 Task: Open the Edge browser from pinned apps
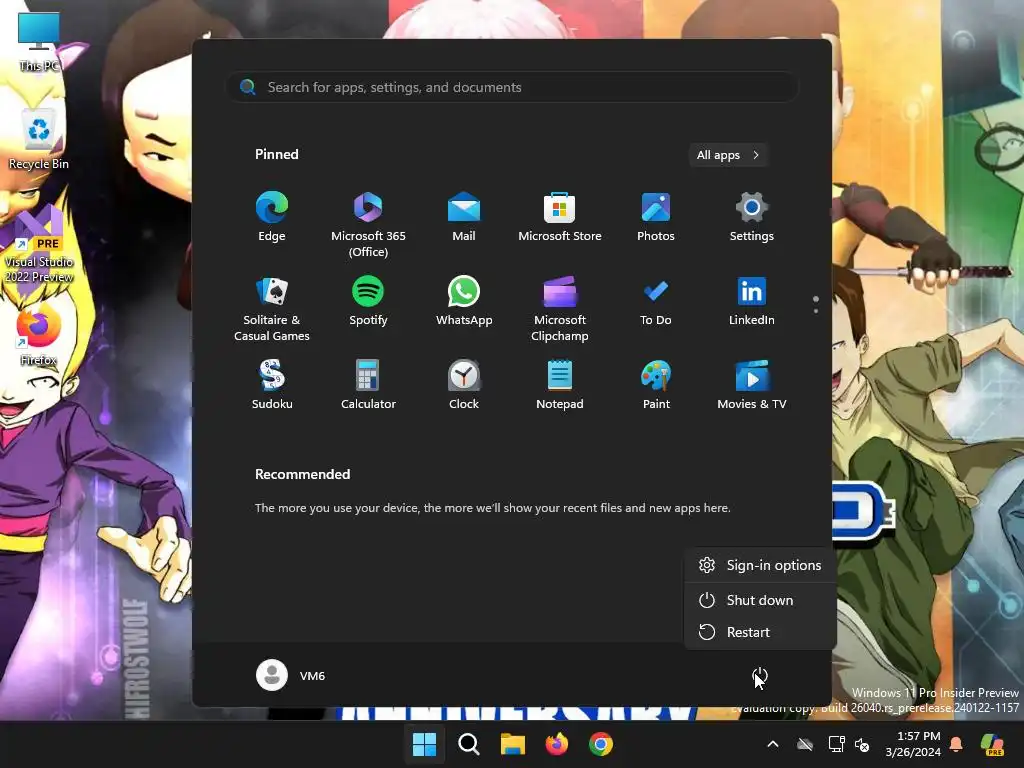point(272,217)
